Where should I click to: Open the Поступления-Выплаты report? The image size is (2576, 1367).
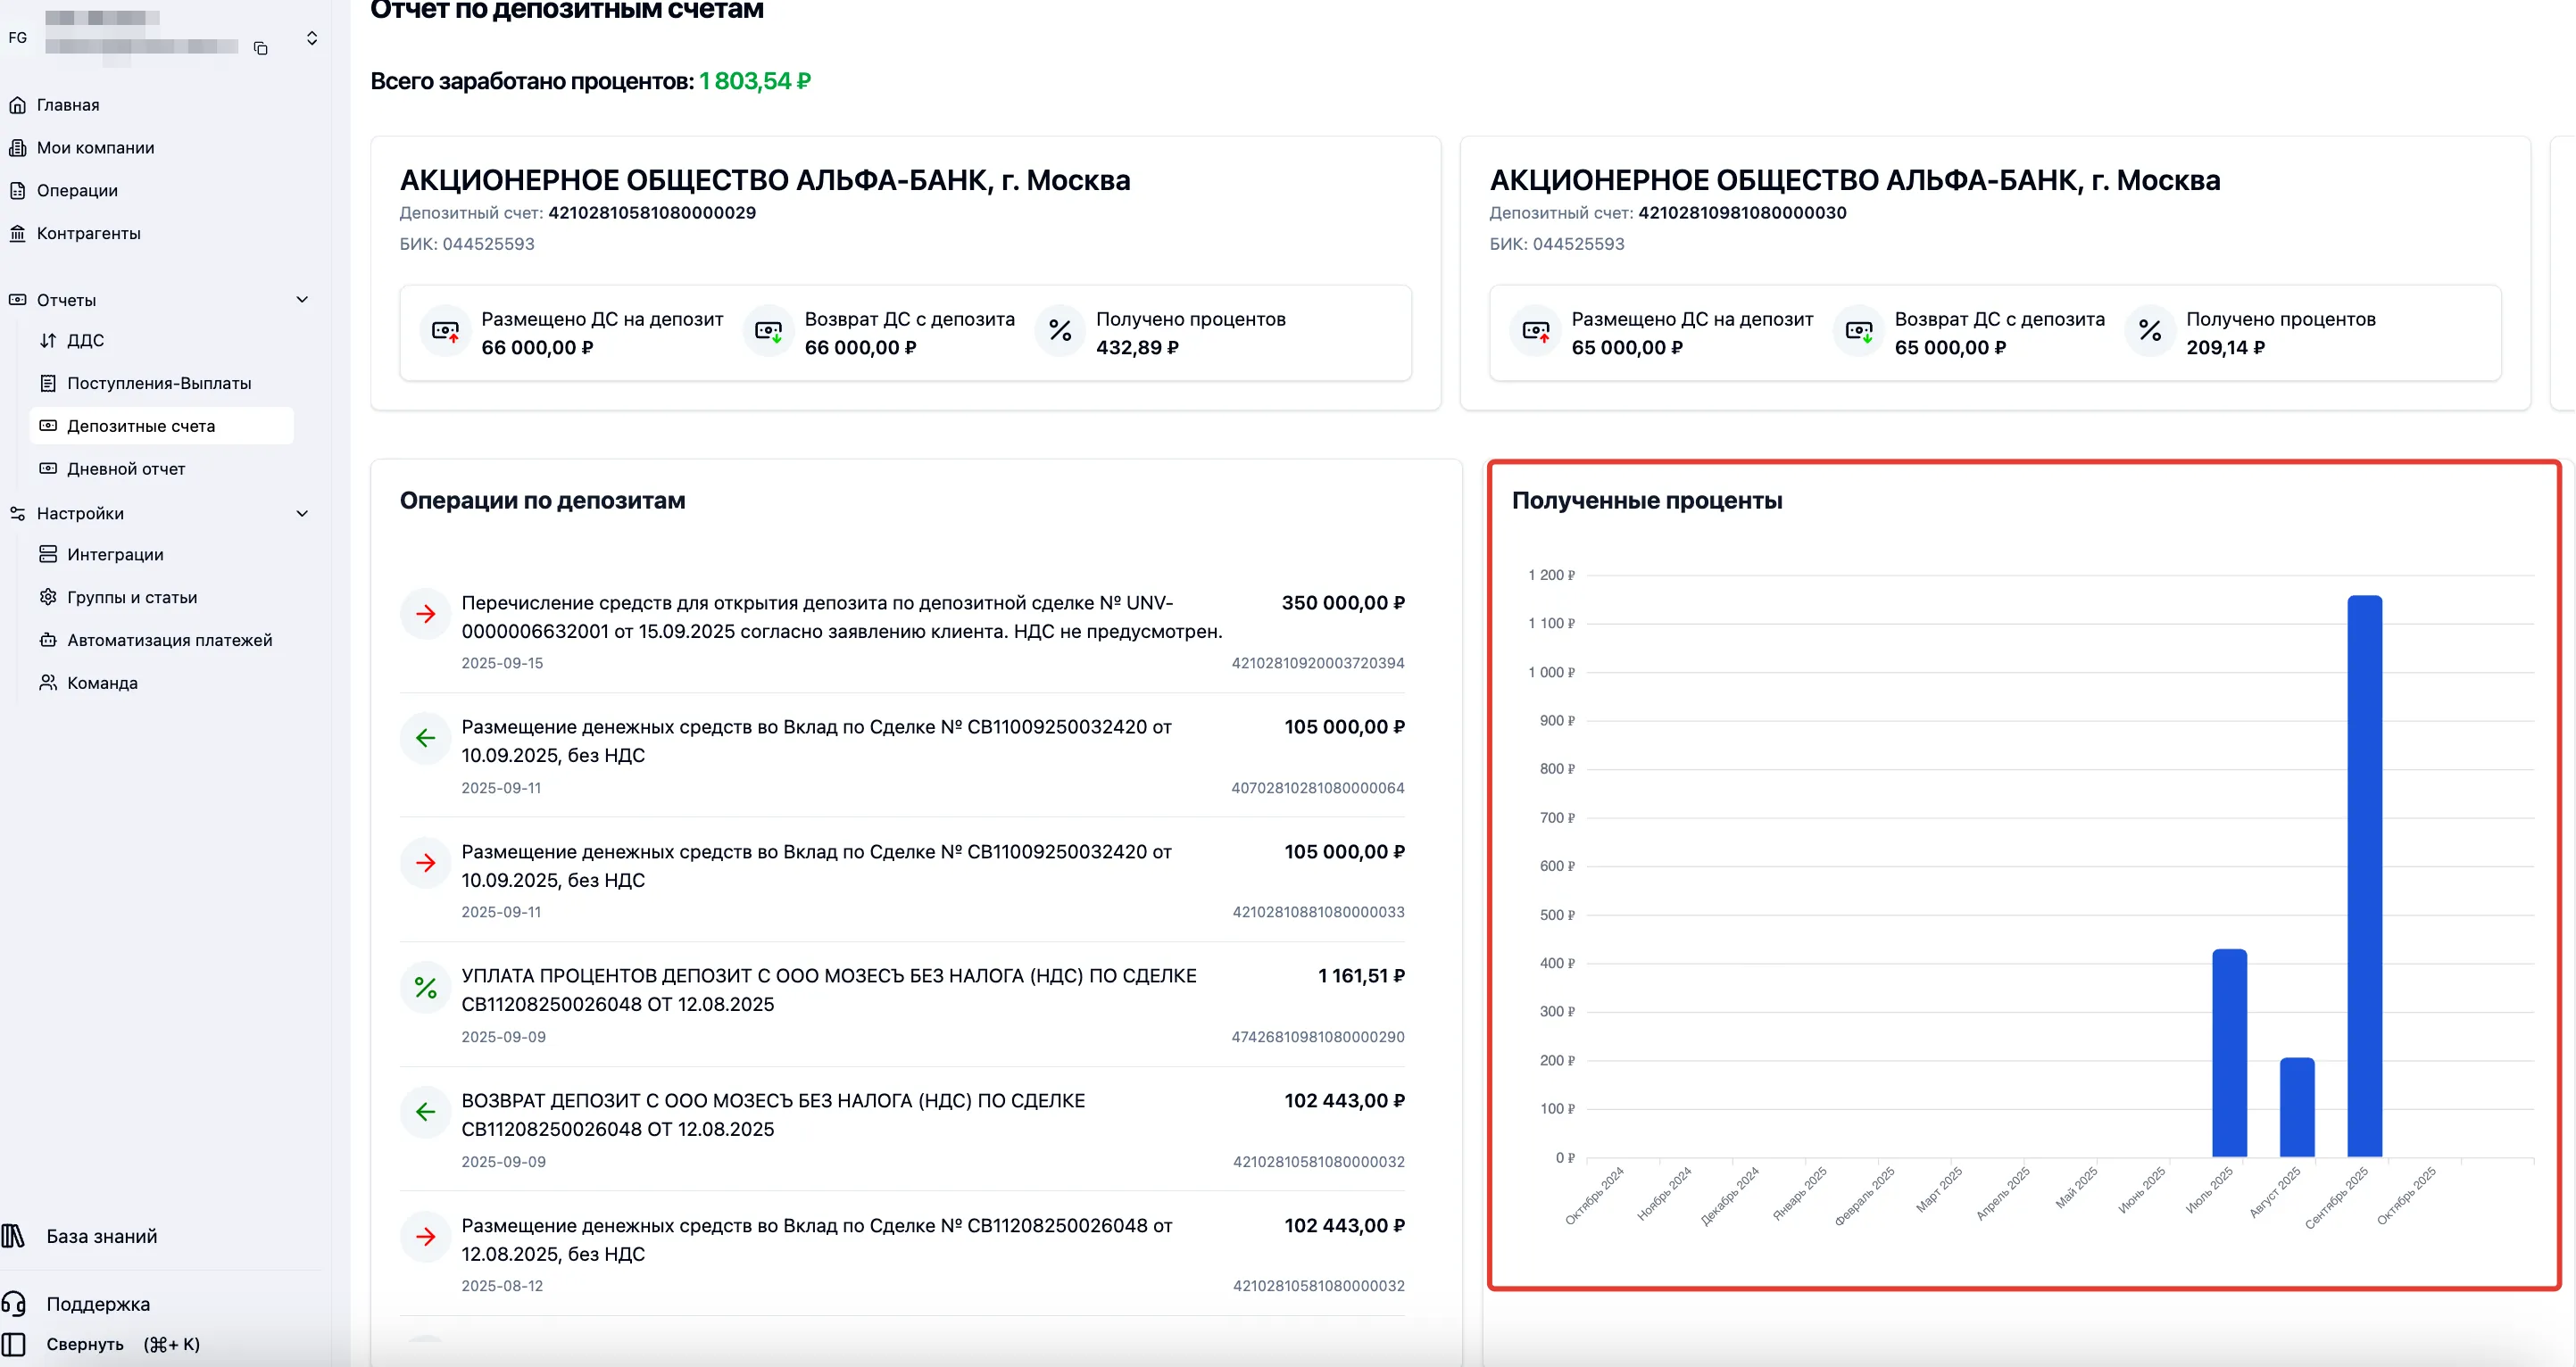[x=159, y=383]
